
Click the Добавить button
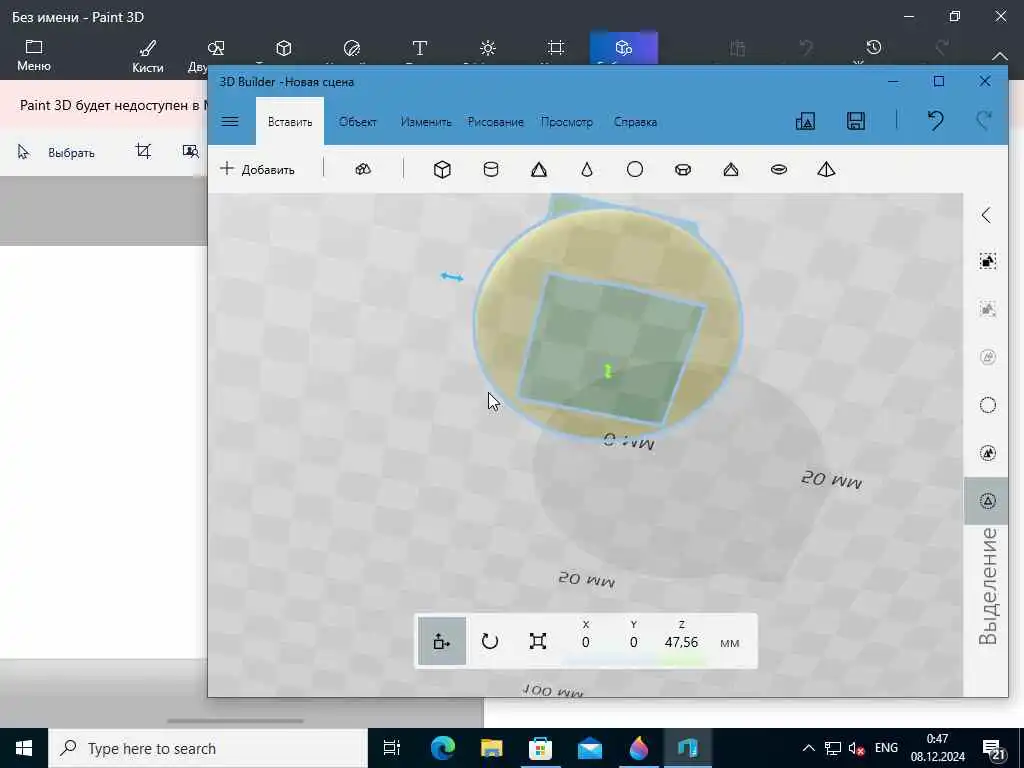point(258,169)
